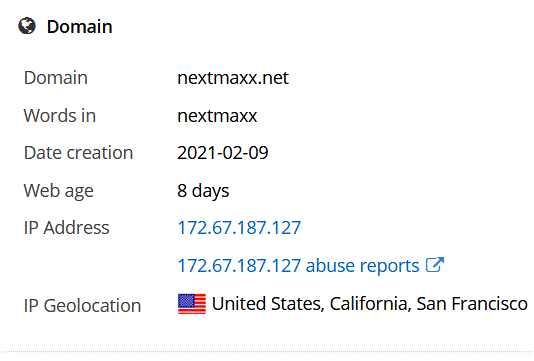Click the Web age row label

point(59,191)
